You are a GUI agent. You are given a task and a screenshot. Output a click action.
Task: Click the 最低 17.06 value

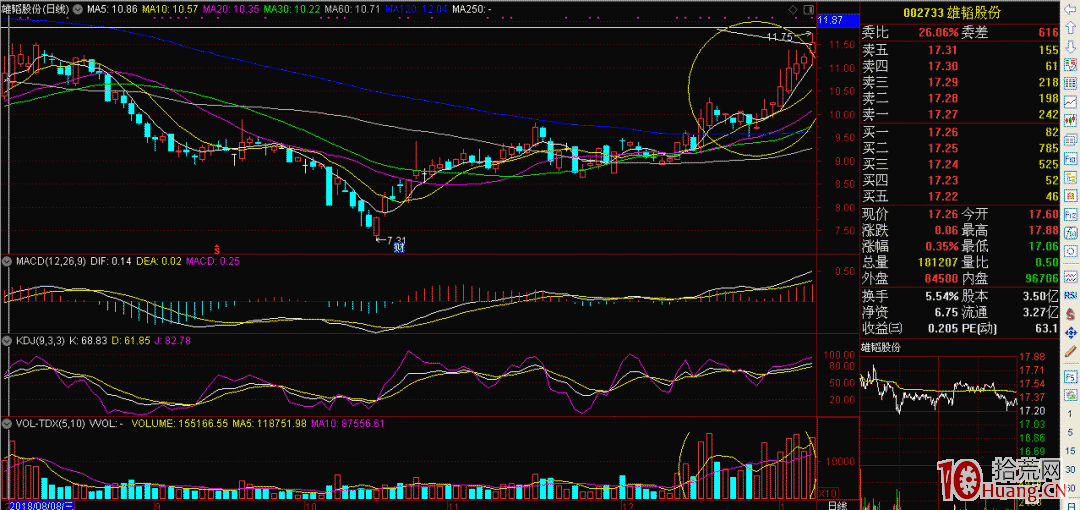tap(1043, 246)
